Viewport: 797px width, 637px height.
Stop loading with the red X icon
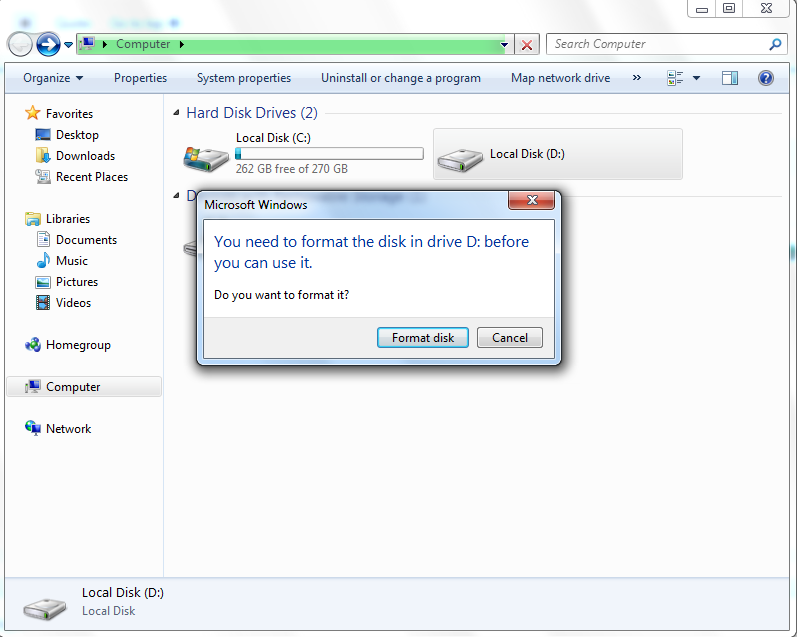[x=527, y=45]
